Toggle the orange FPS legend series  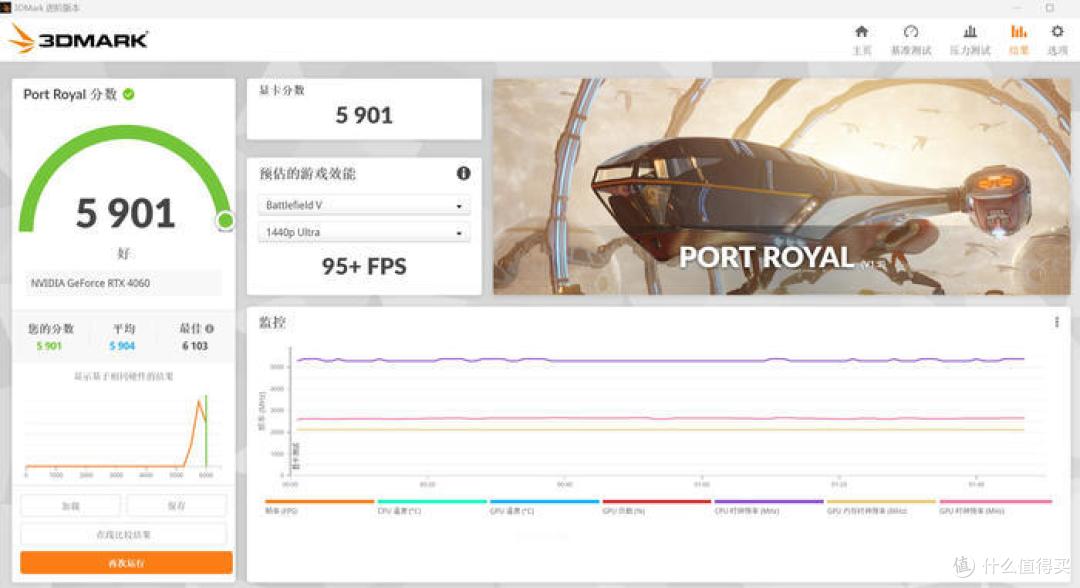320,506
